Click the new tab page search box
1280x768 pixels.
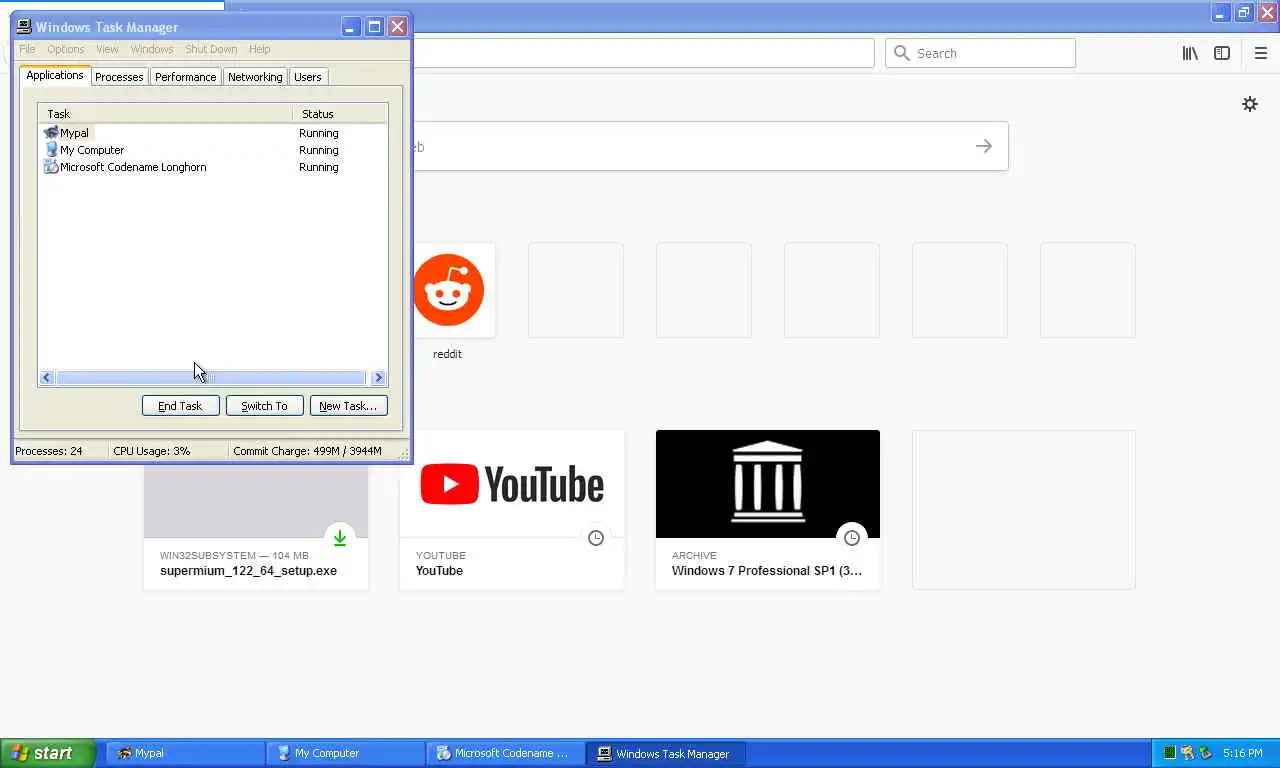pos(710,146)
